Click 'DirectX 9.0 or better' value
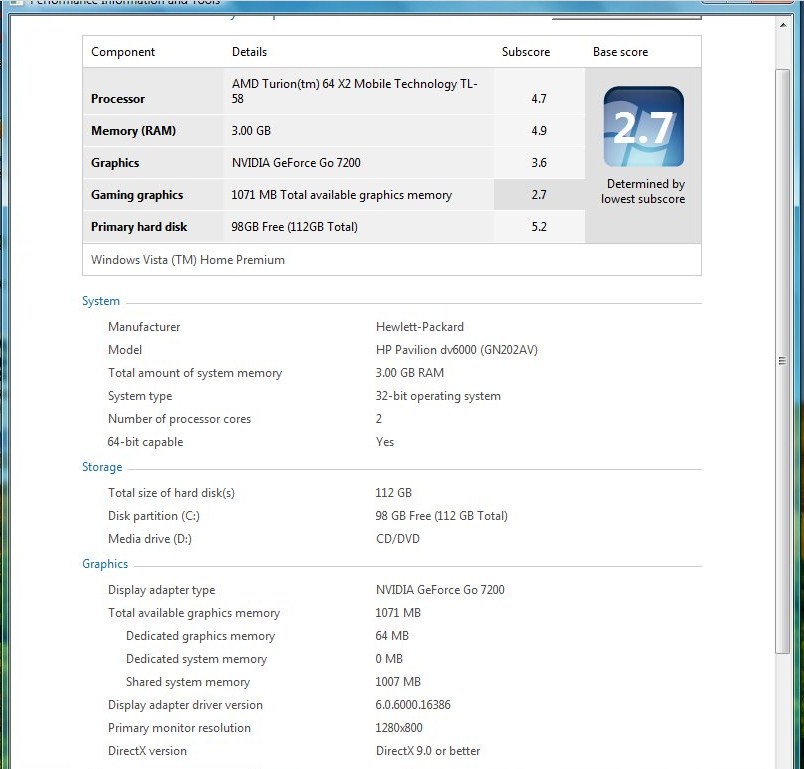 point(428,751)
